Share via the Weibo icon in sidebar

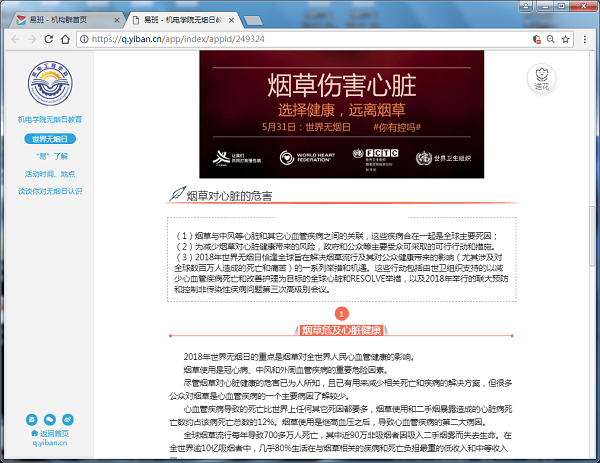point(68,418)
